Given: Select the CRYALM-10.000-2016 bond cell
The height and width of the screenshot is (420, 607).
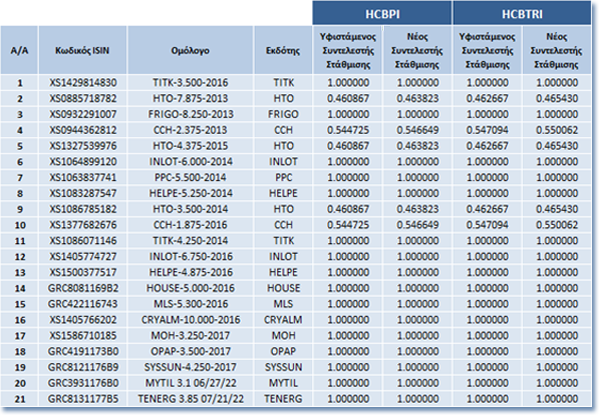Looking at the screenshot, I should click(189, 320).
